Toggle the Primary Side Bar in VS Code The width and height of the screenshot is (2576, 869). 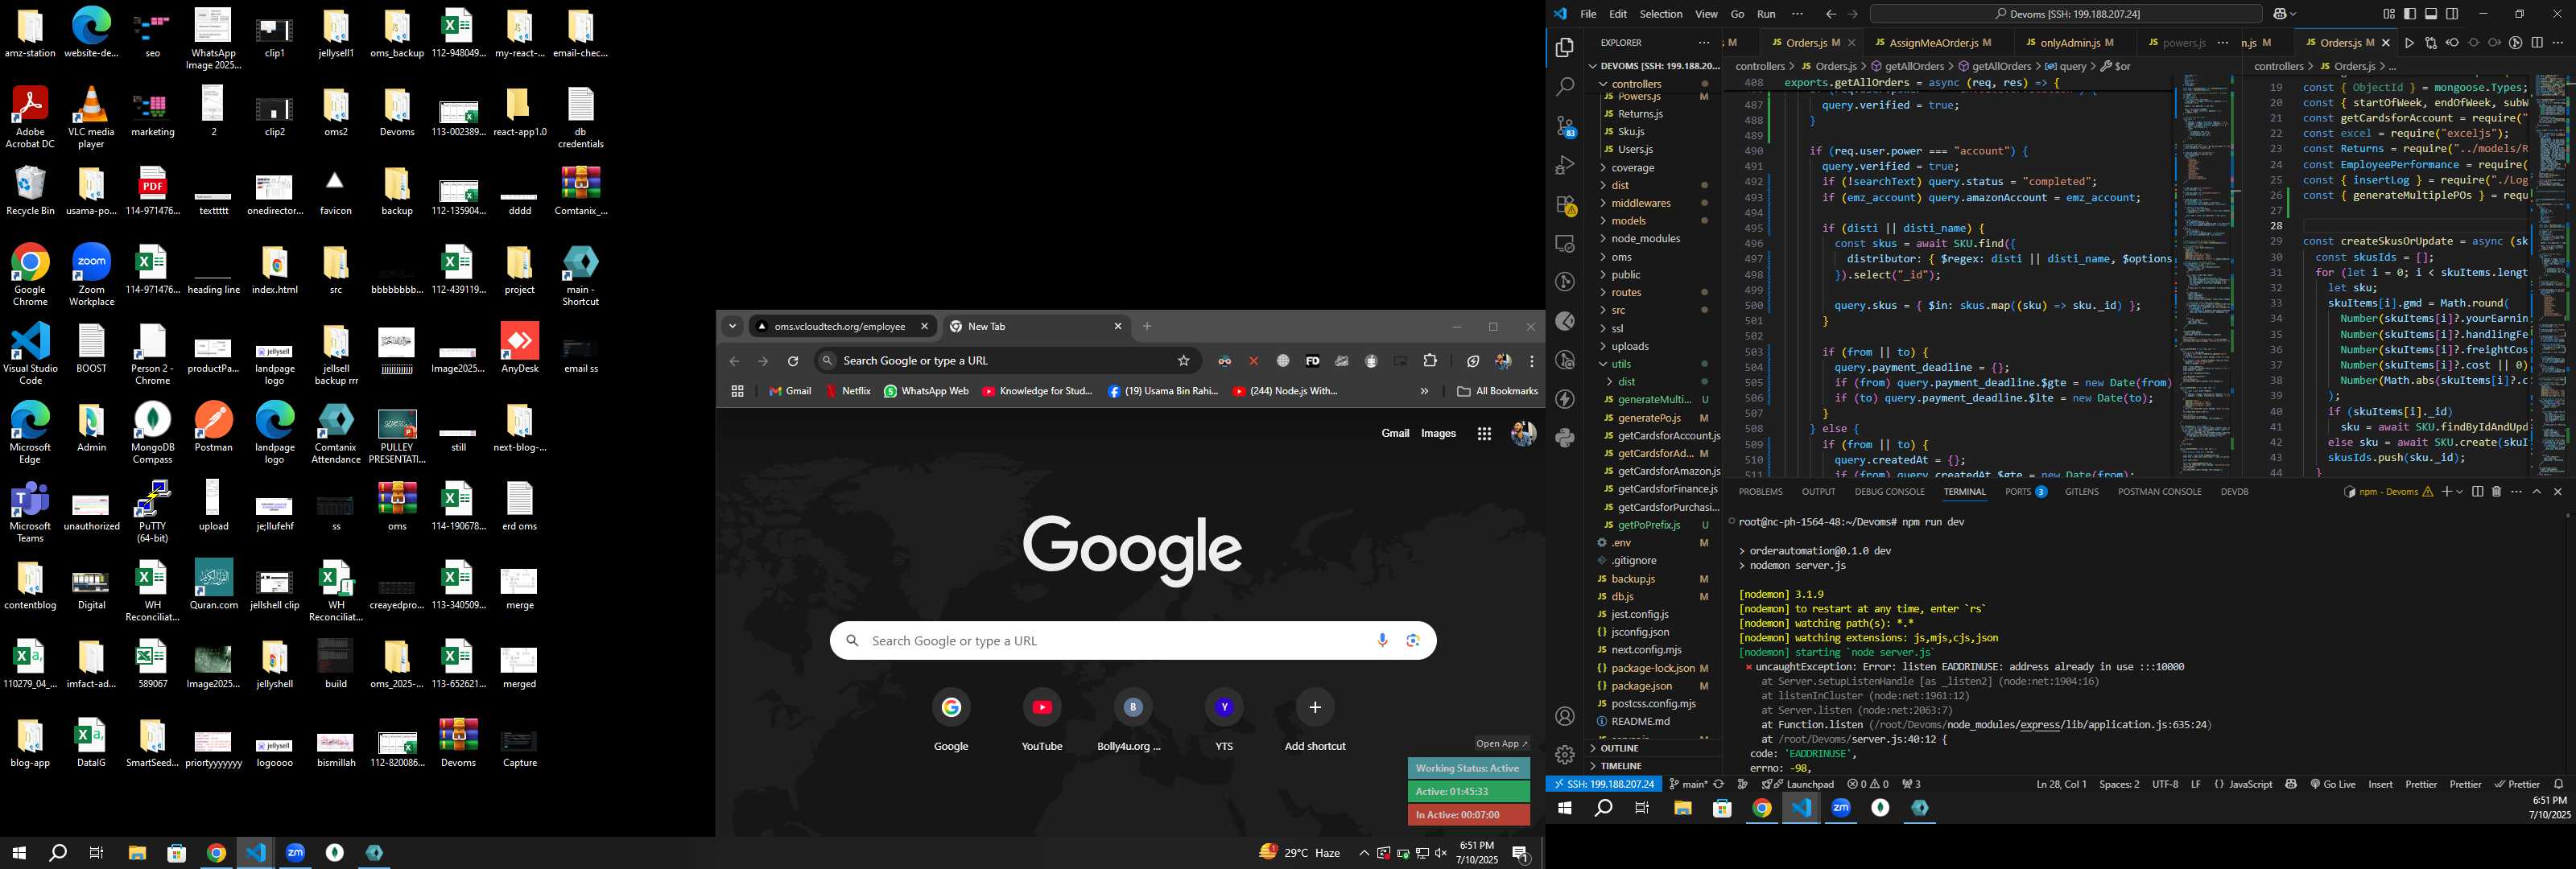pos(2410,14)
